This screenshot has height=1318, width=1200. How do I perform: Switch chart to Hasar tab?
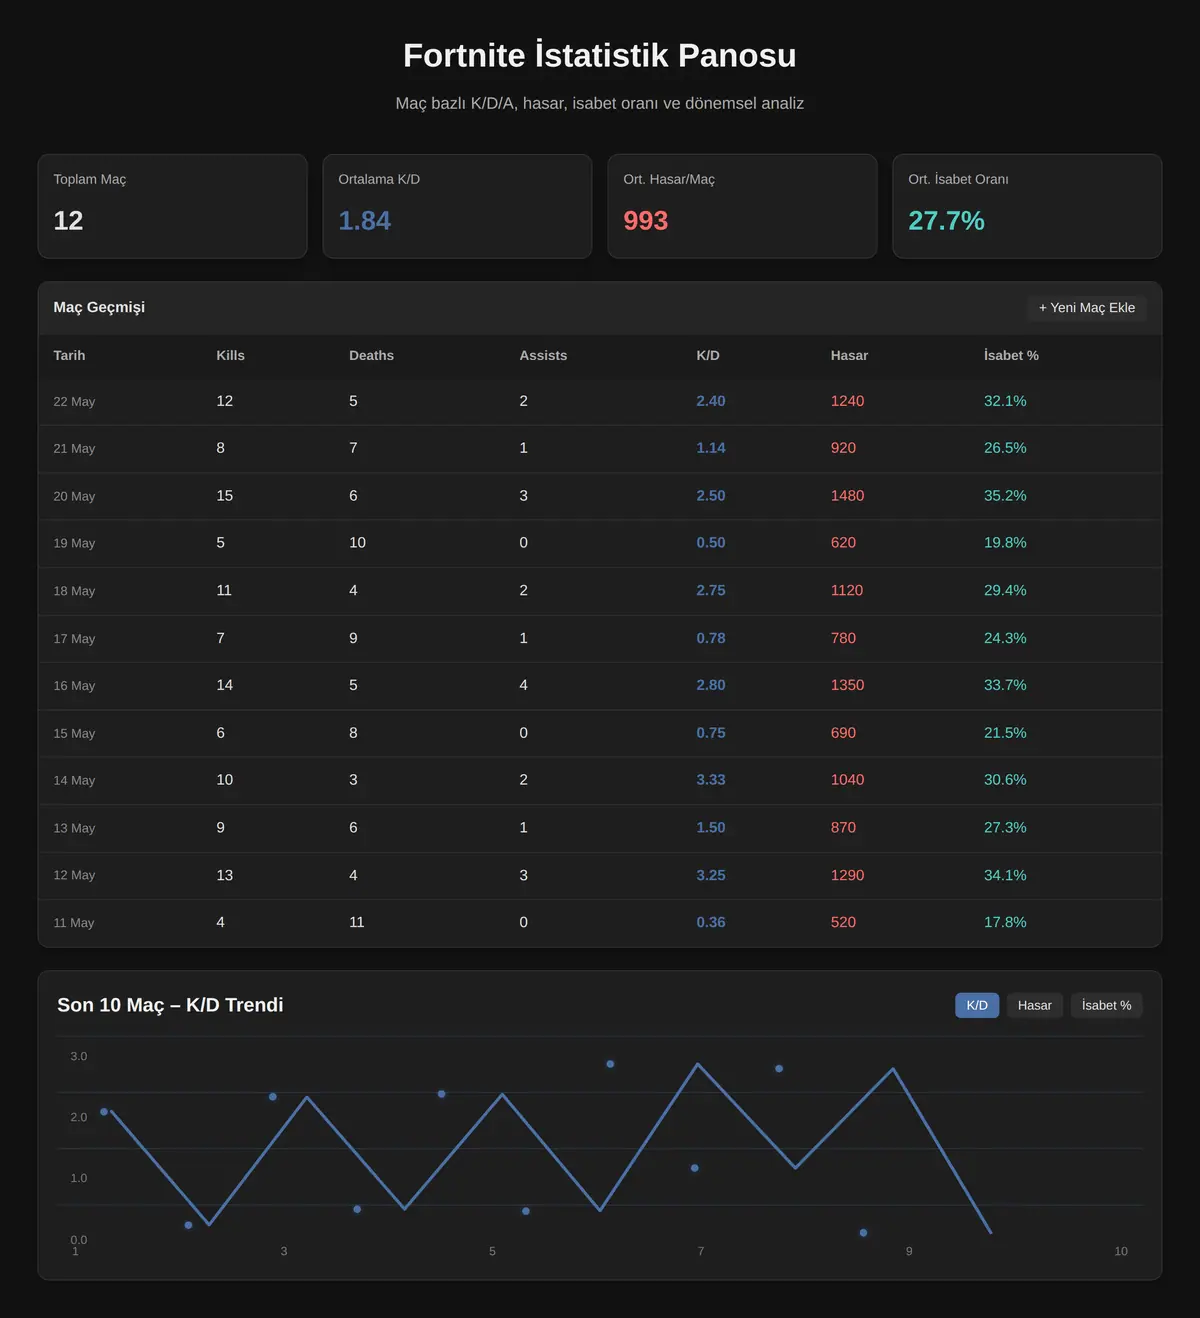pyautogui.click(x=1035, y=1005)
